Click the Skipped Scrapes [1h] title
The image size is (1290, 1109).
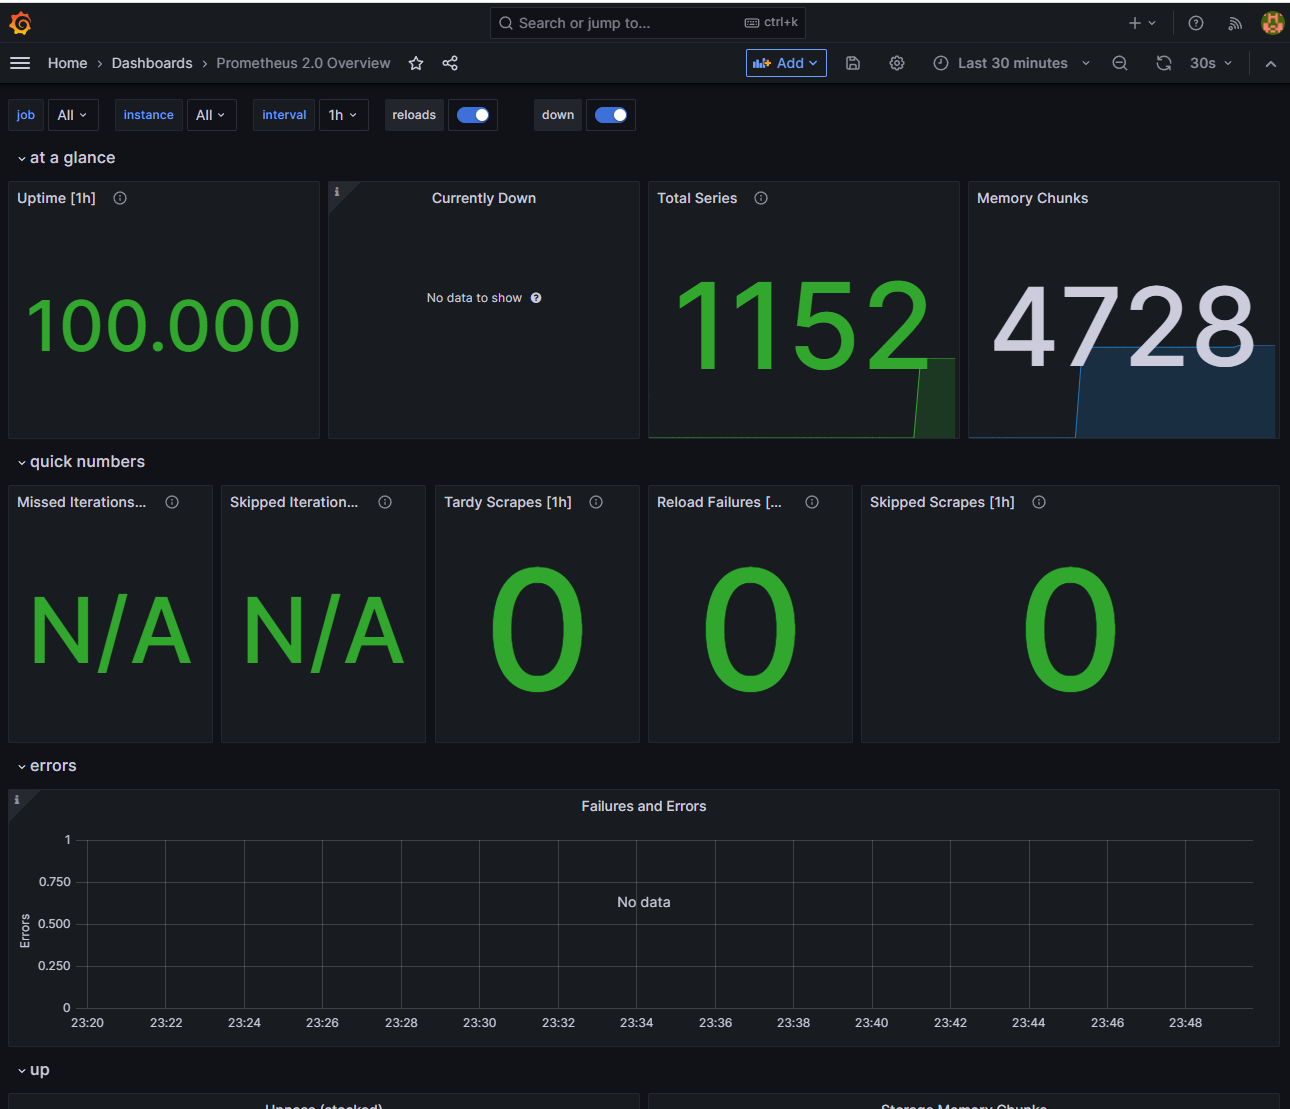tap(942, 502)
